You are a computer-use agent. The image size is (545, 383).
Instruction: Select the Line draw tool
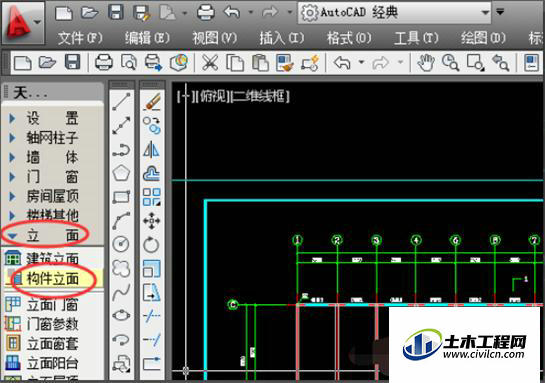pyautogui.click(x=121, y=101)
